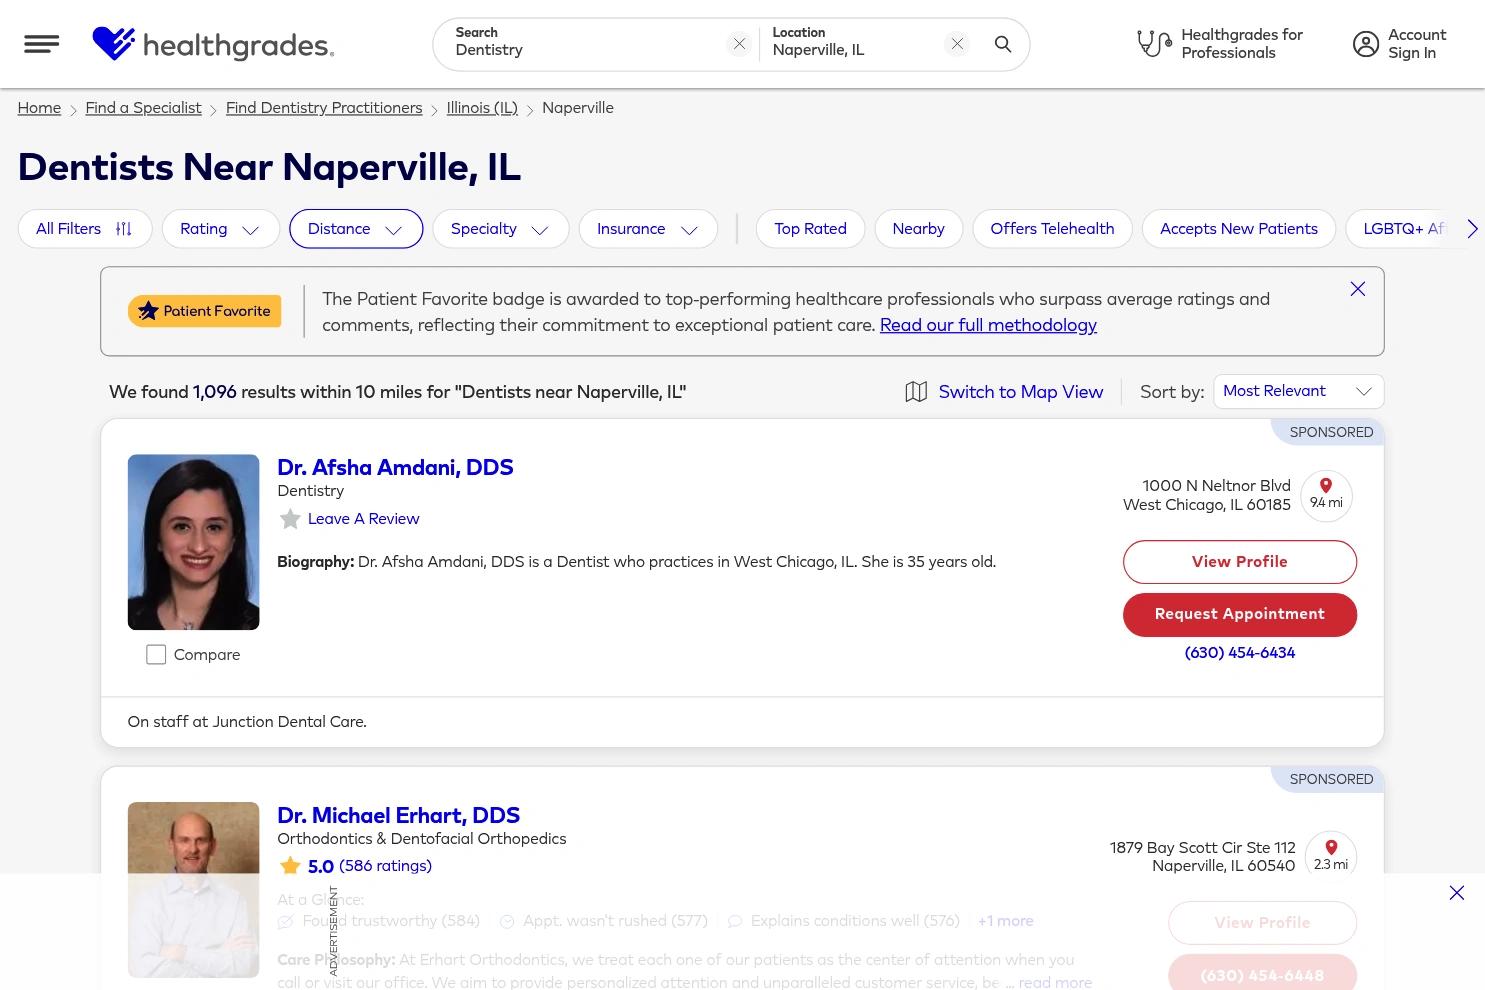Image resolution: width=1485 pixels, height=990 pixels.
Task: Toggle the Top Rated filter
Action: pyautogui.click(x=810, y=229)
